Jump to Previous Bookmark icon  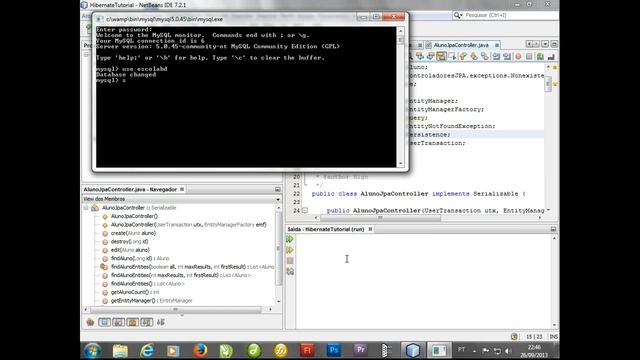(463, 56)
